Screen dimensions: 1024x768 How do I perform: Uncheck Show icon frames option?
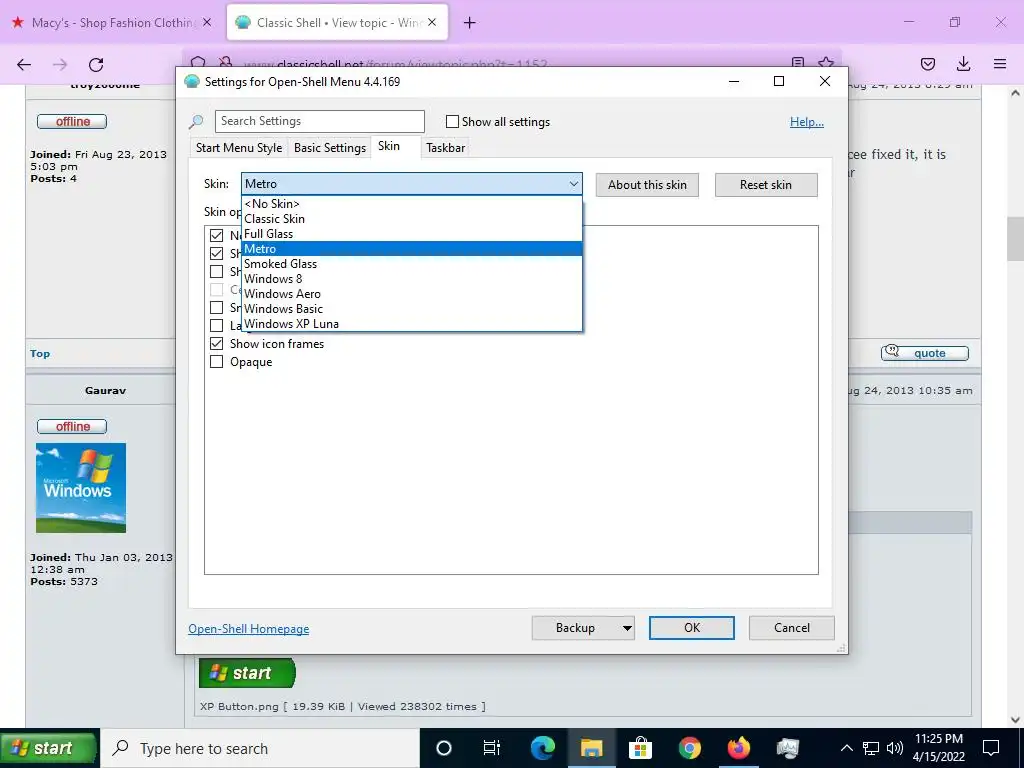[x=217, y=344]
